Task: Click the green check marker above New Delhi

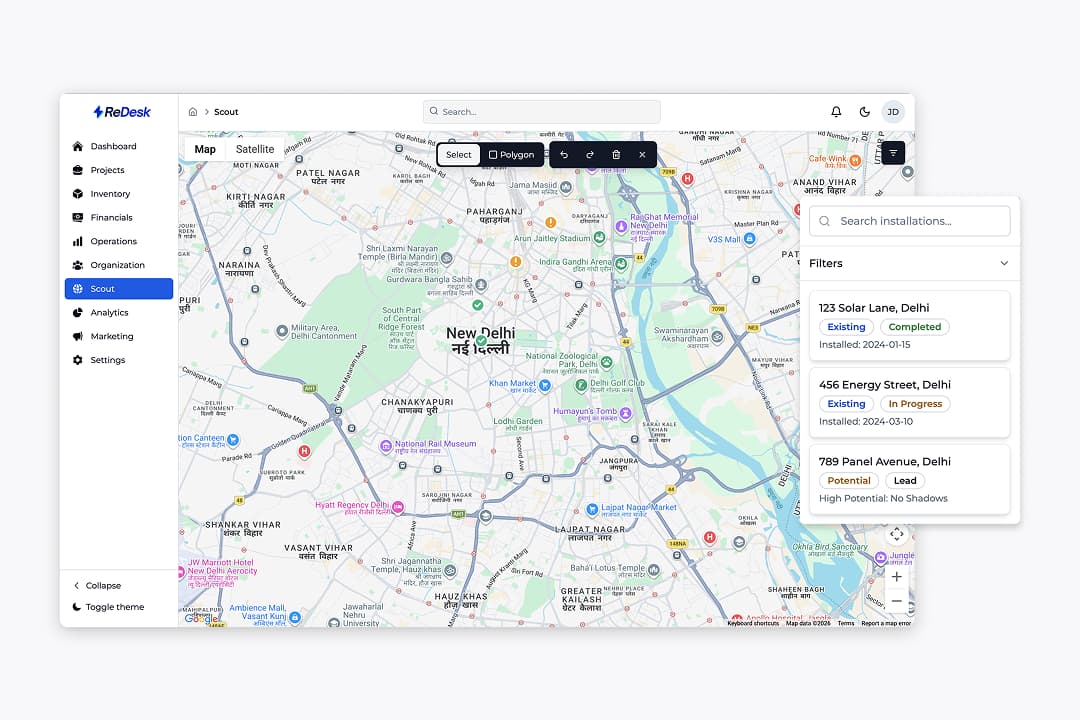Action: 477,305
